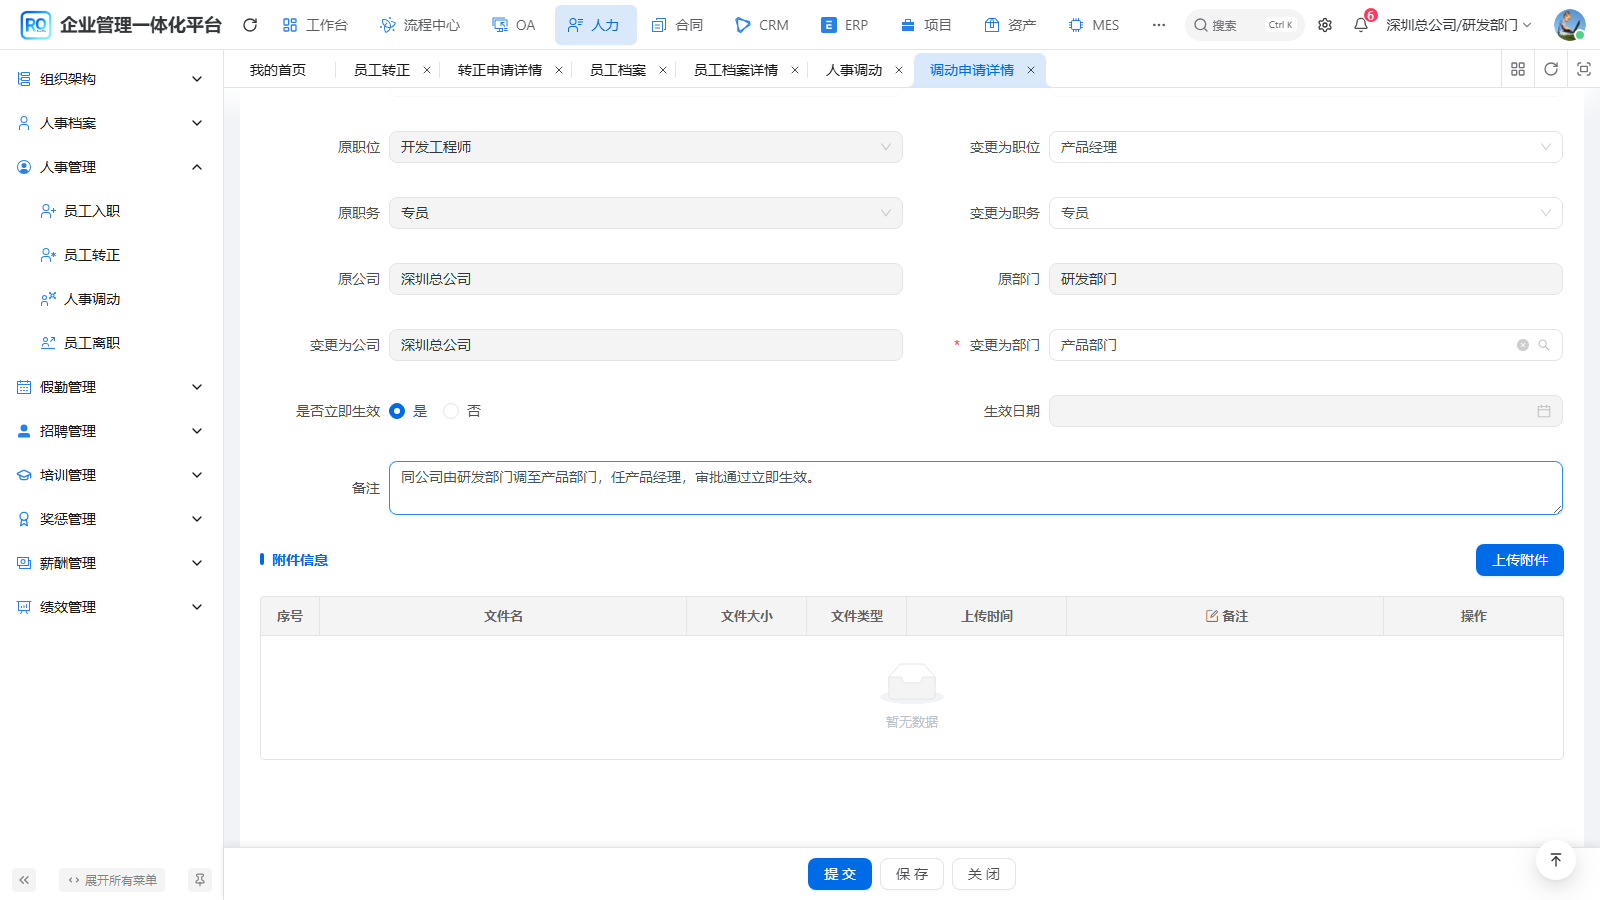The width and height of the screenshot is (1600, 900).
Task: Open the more modules ellipsis icon
Action: pyautogui.click(x=1159, y=25)
